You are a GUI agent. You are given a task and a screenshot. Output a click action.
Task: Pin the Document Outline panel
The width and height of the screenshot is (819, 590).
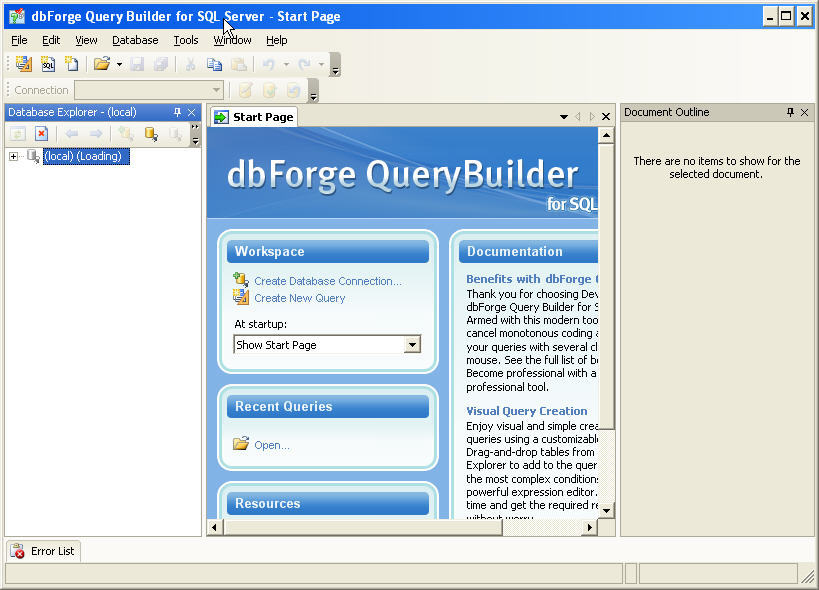[790, 112]
